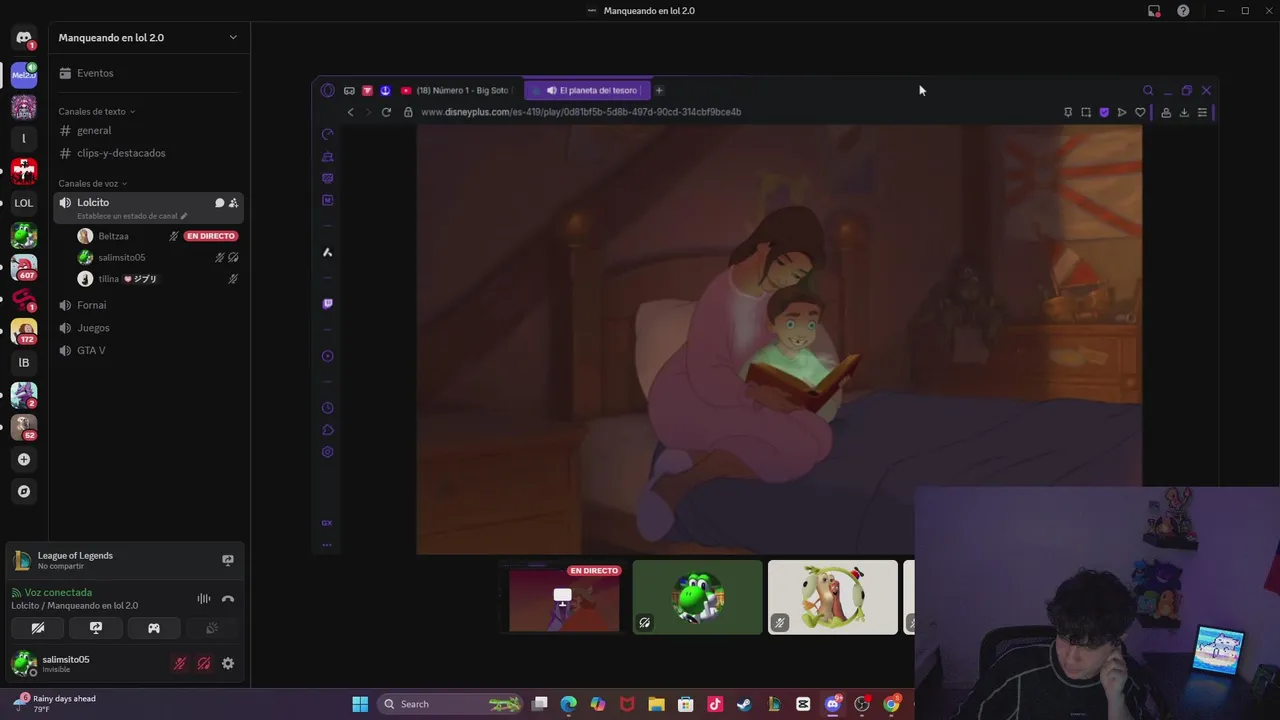1280x720 pixels.
Task: Click the Voz conectada status text
Action: 58,593
